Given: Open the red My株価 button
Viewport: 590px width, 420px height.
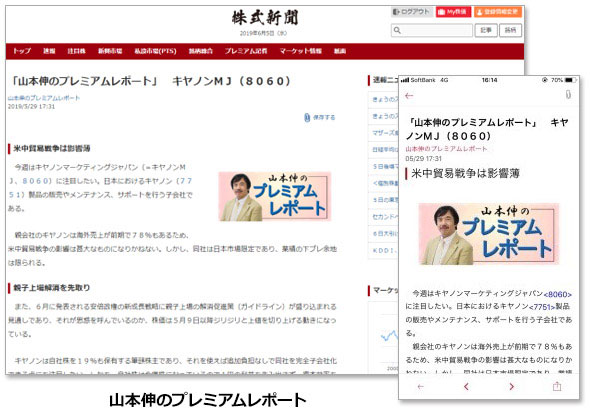Looking at the screenshot, I should [x=453, y=12].
